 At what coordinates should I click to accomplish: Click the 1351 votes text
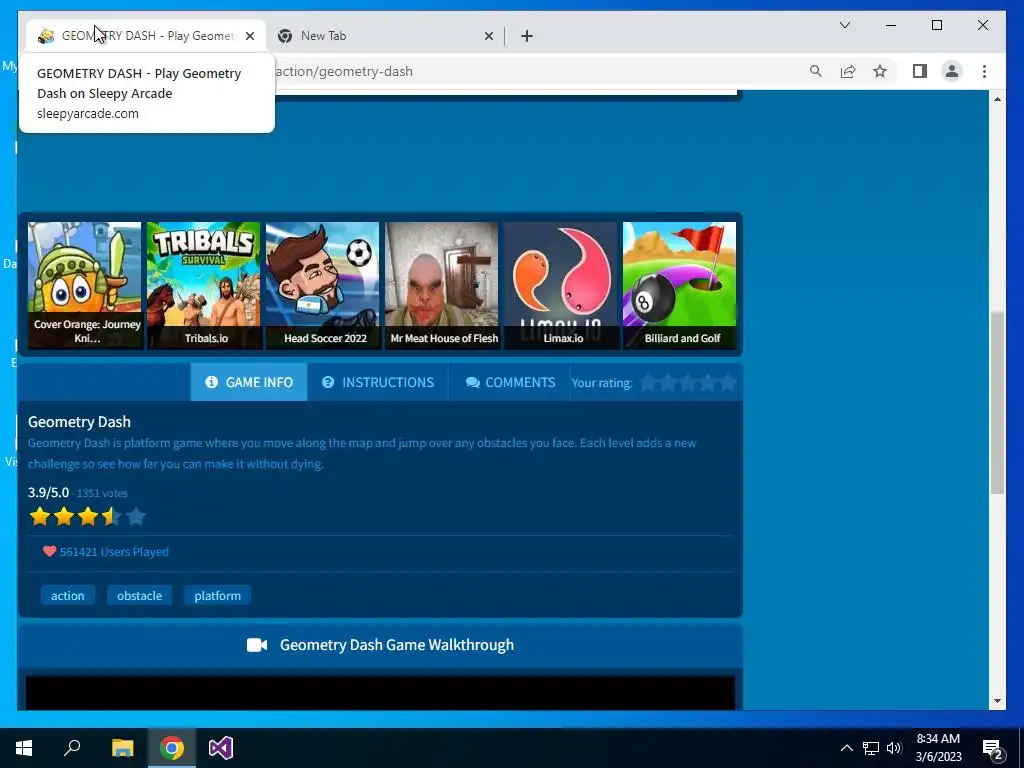point(103,493)
